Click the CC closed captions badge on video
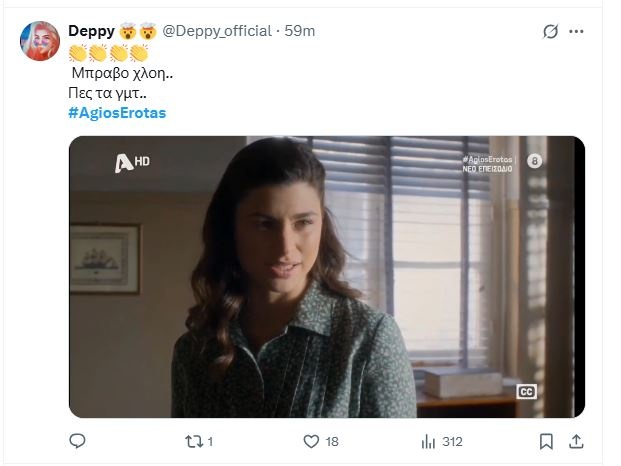This screenshot has height=466, width=621. pyautogui.click(x=526, y=392)
